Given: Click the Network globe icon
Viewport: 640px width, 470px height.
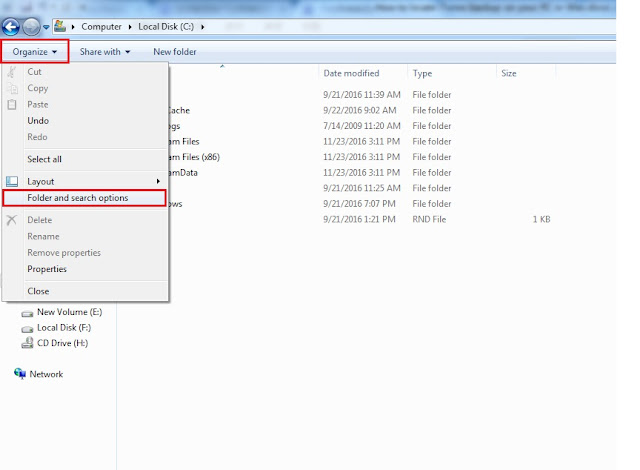Looking at the screenshot, I should (x=20, y=373).
